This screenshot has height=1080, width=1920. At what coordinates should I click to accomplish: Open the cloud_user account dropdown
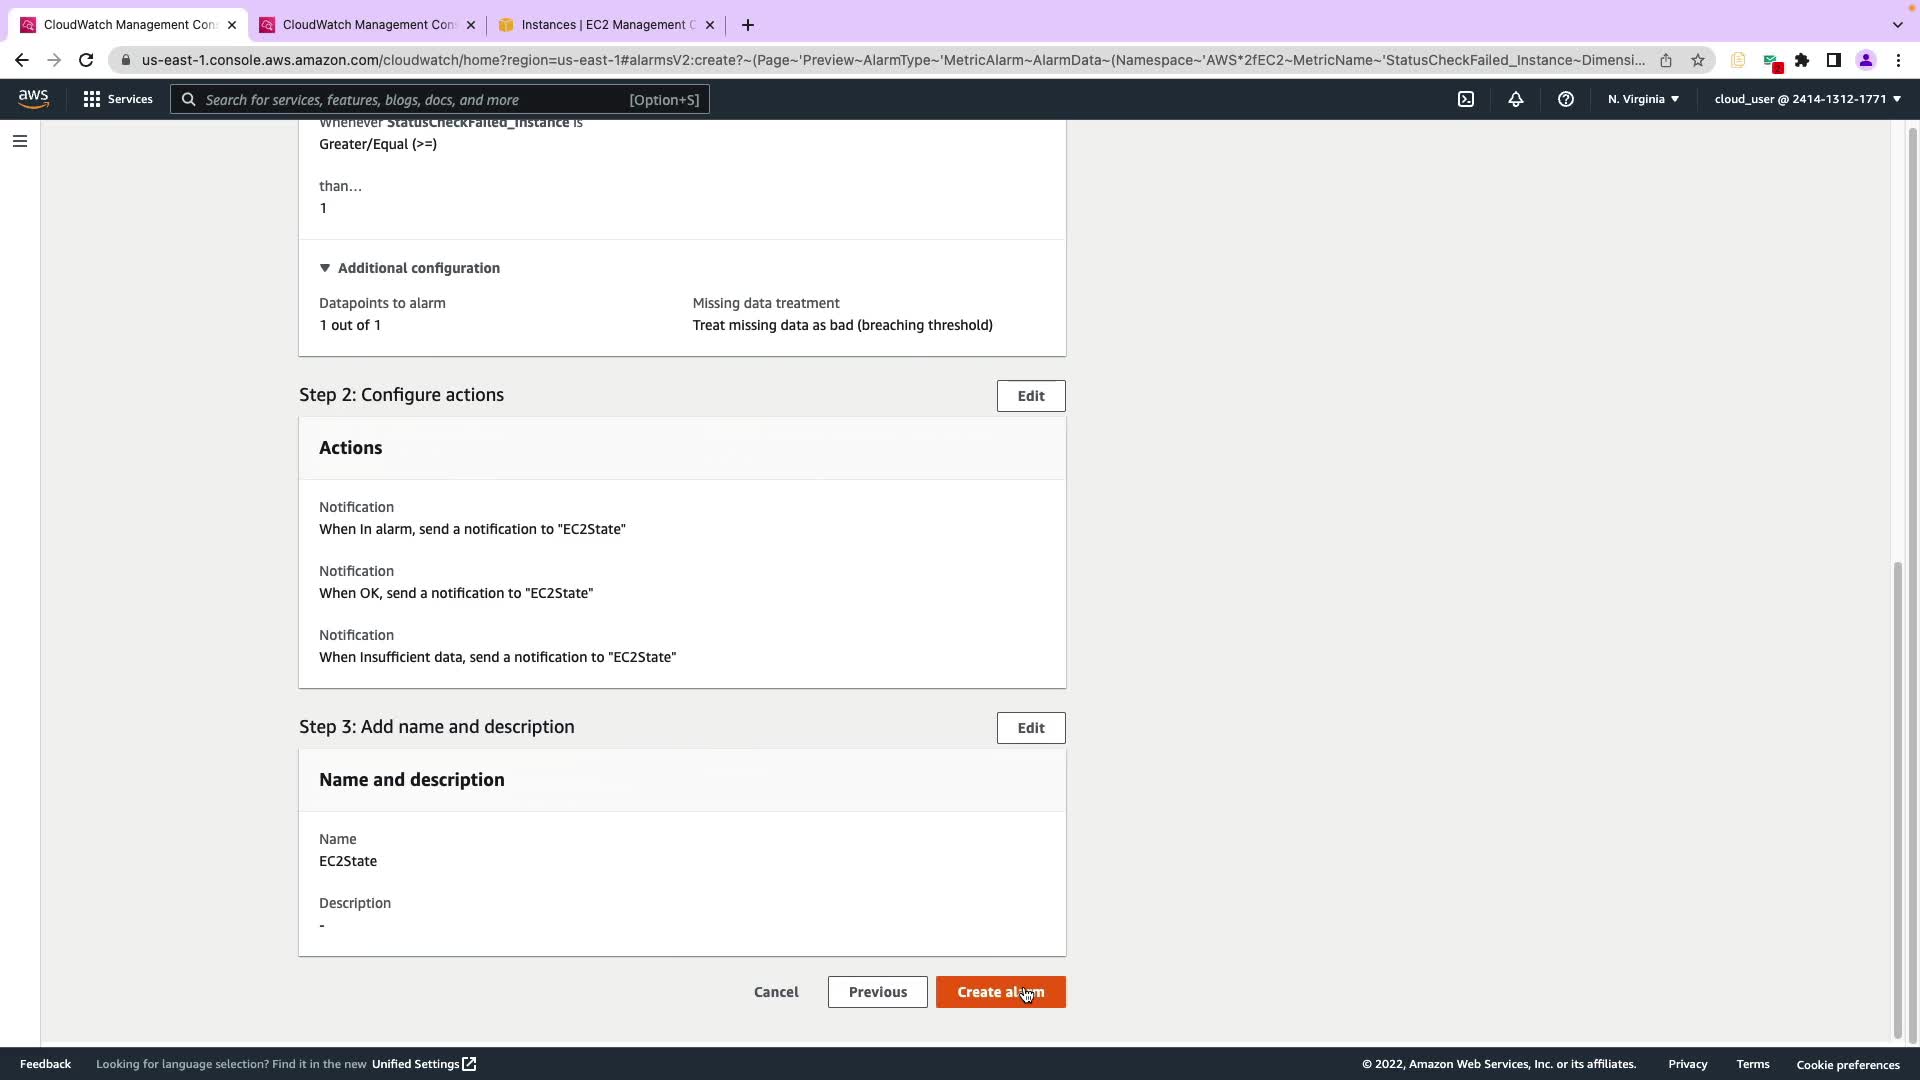point(1806,99)
